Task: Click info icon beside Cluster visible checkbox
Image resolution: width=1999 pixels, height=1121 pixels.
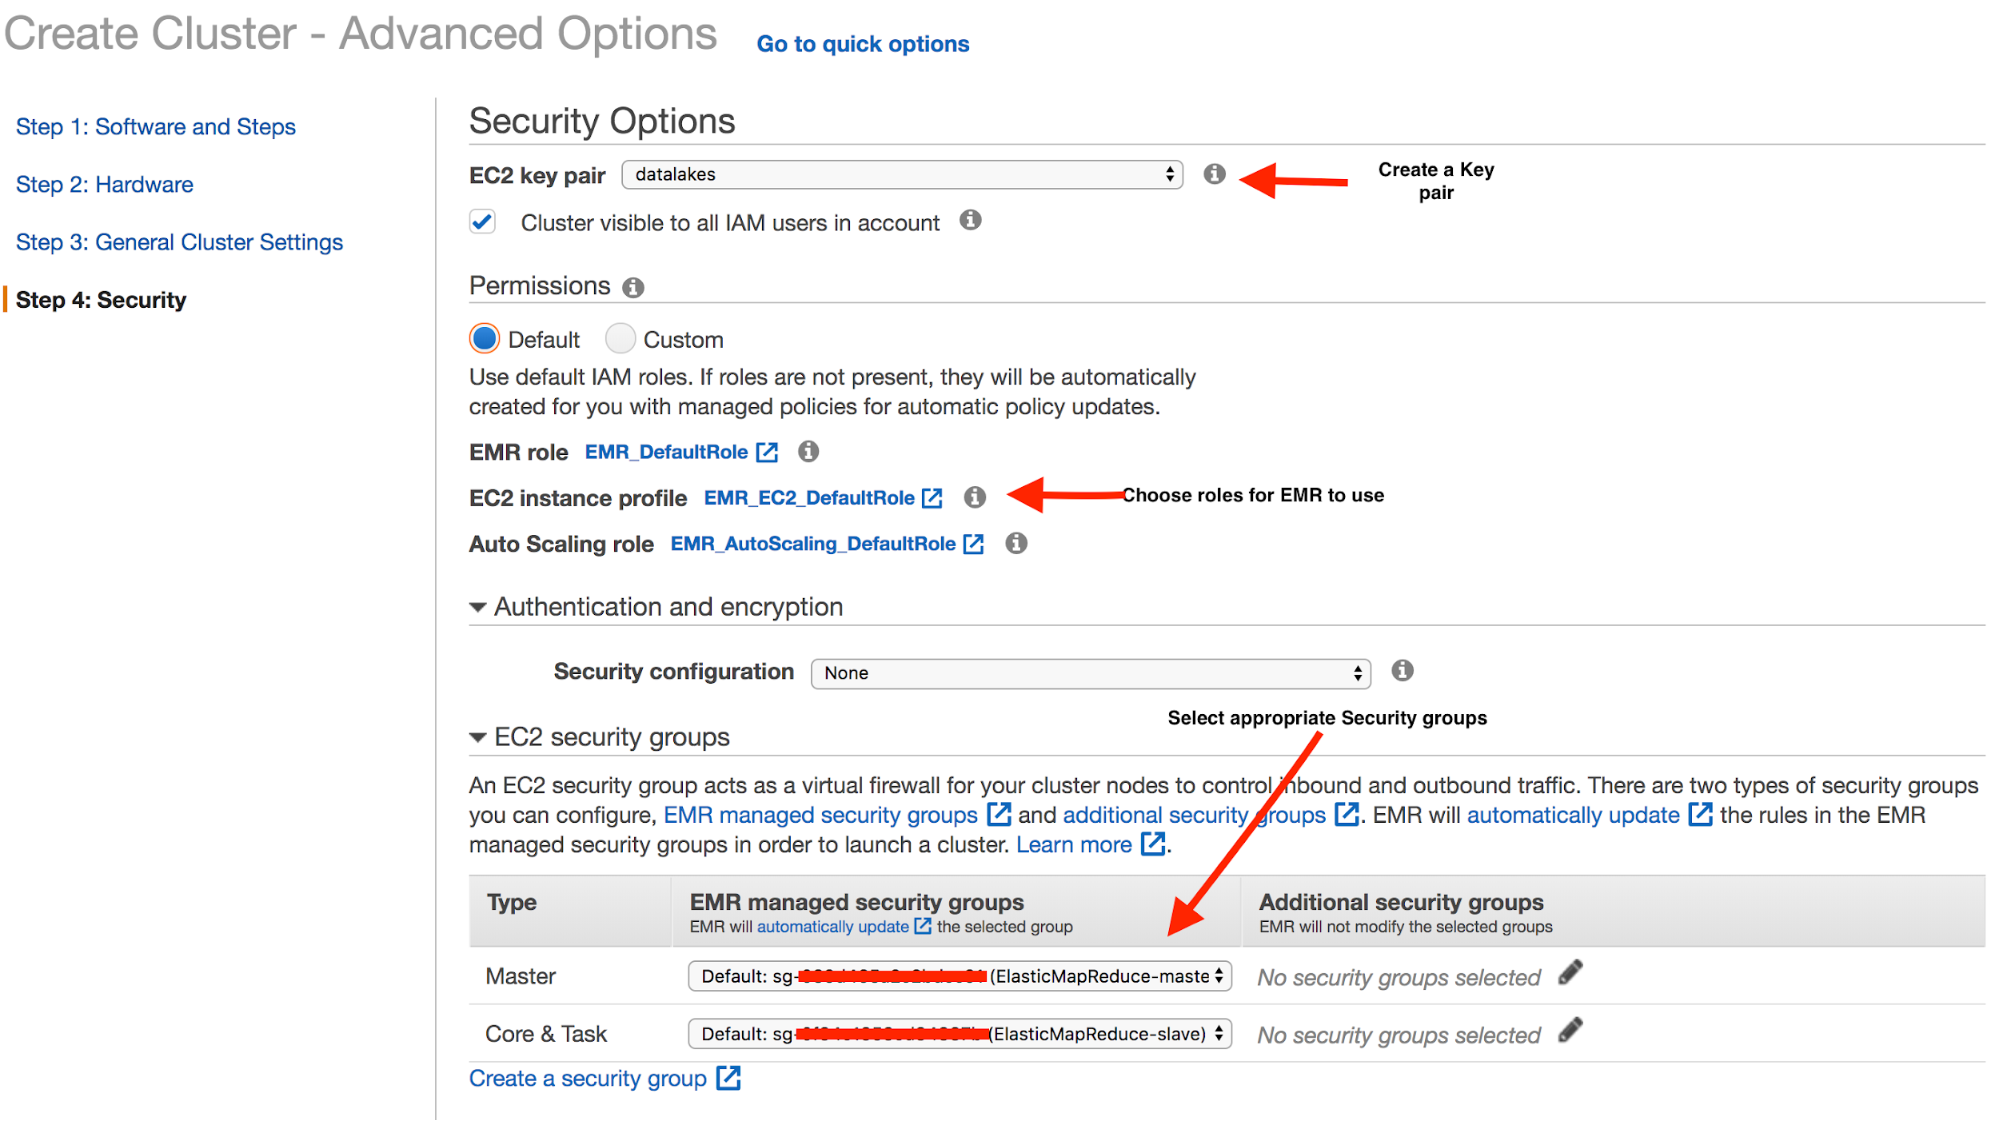Action: (x=970, y=220)
